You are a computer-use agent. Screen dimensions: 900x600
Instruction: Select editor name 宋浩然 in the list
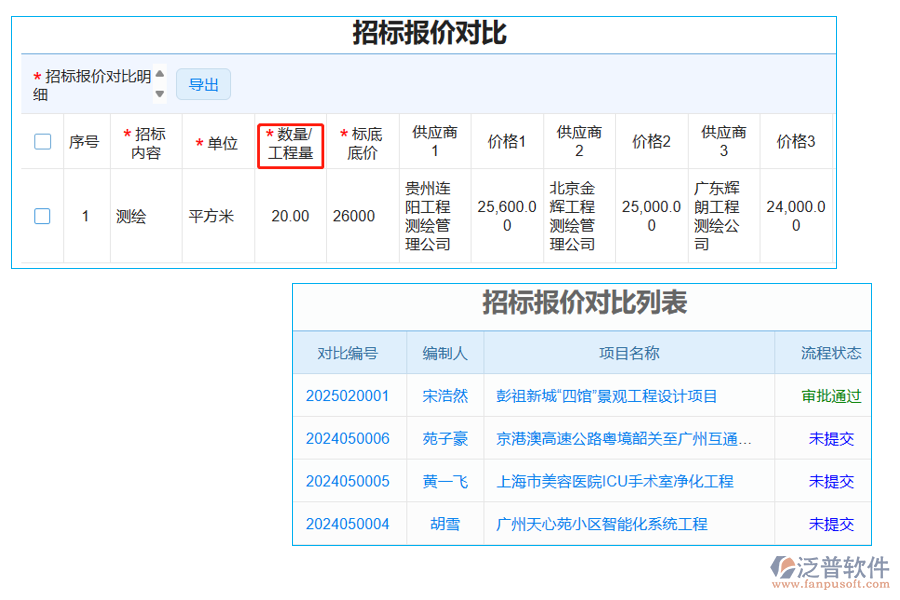tap(444, 395)
